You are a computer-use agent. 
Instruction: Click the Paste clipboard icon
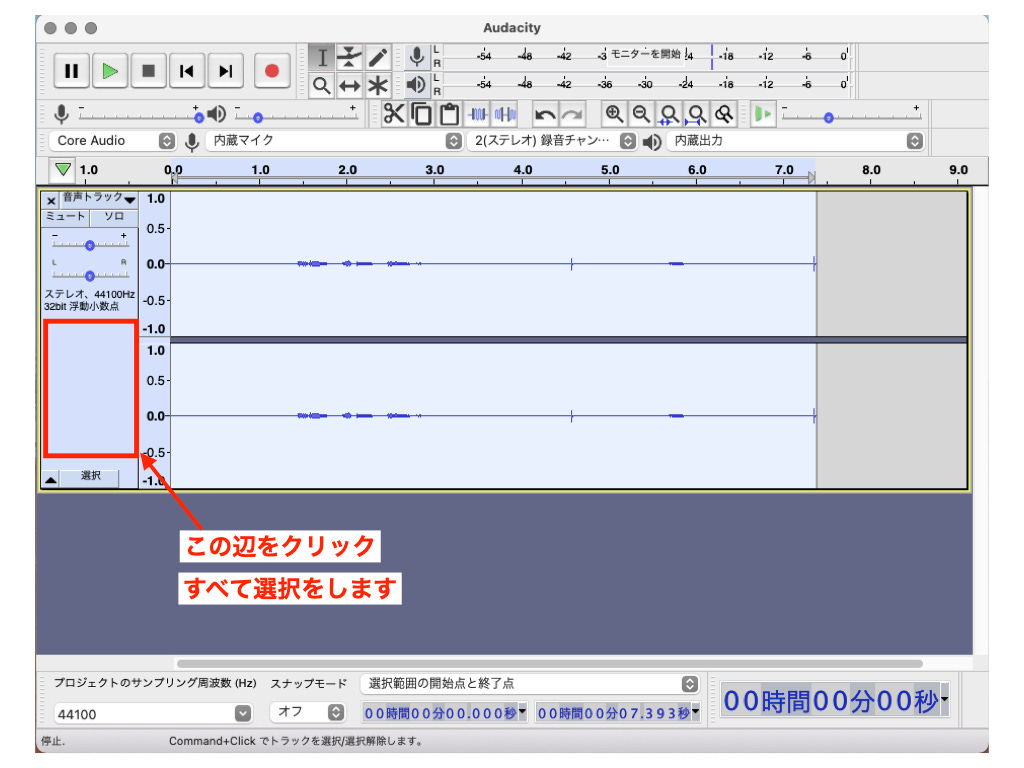click(x=449, y=114)
